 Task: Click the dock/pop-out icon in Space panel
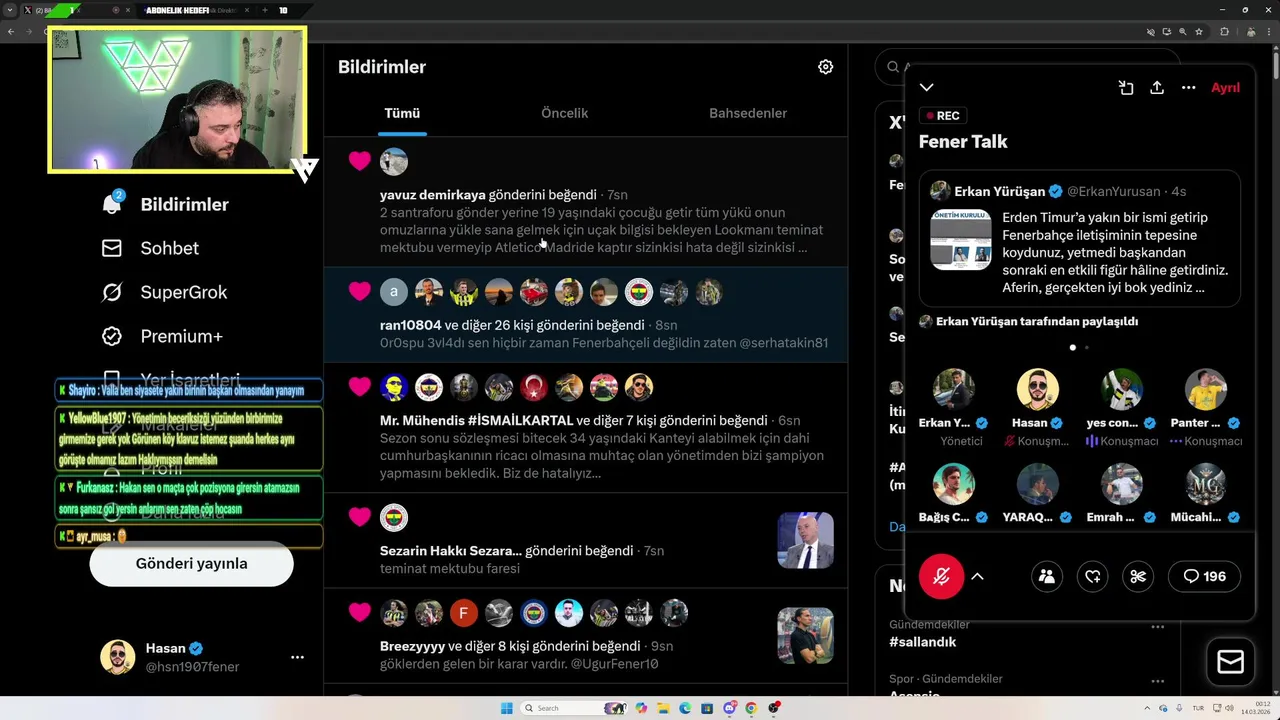click(x=1126, y=88)
